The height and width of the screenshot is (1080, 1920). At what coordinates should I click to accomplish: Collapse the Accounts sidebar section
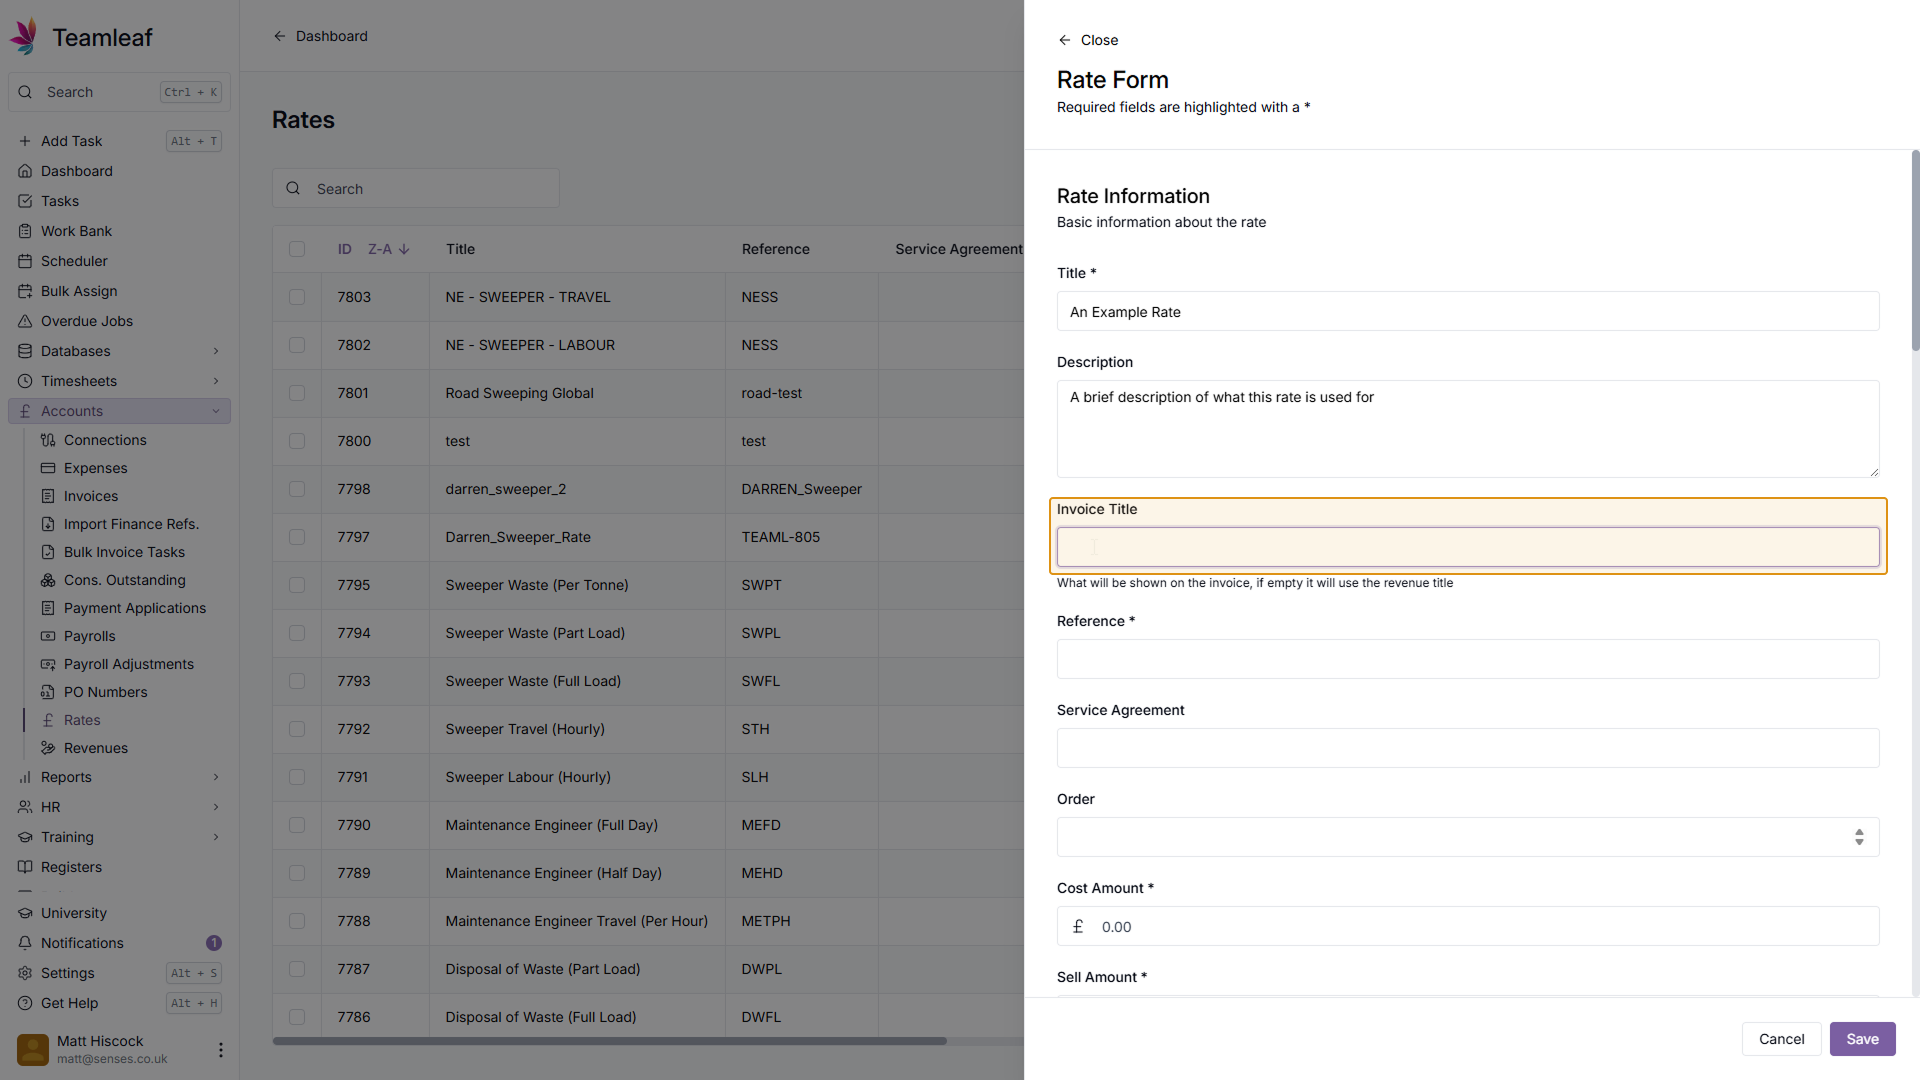pos(216,411)
